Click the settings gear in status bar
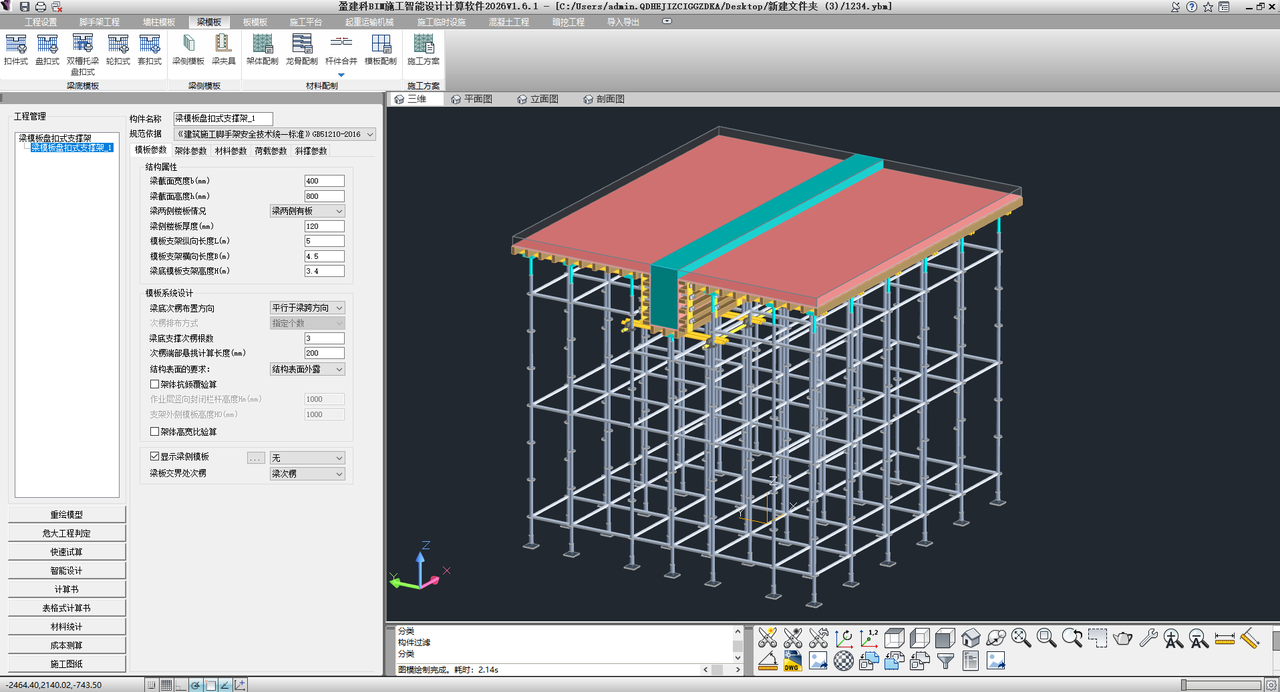 tap(1271, 685)
